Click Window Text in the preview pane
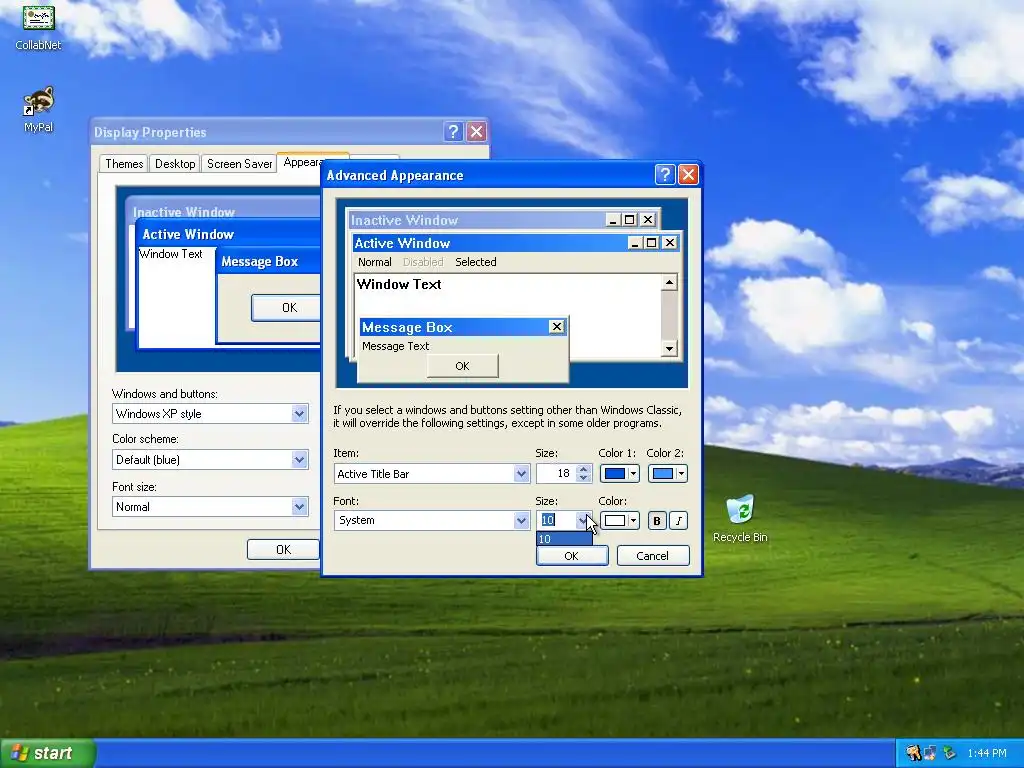Image resolution: width=1024 pixels, height=768 pixels. click(399, 284)
